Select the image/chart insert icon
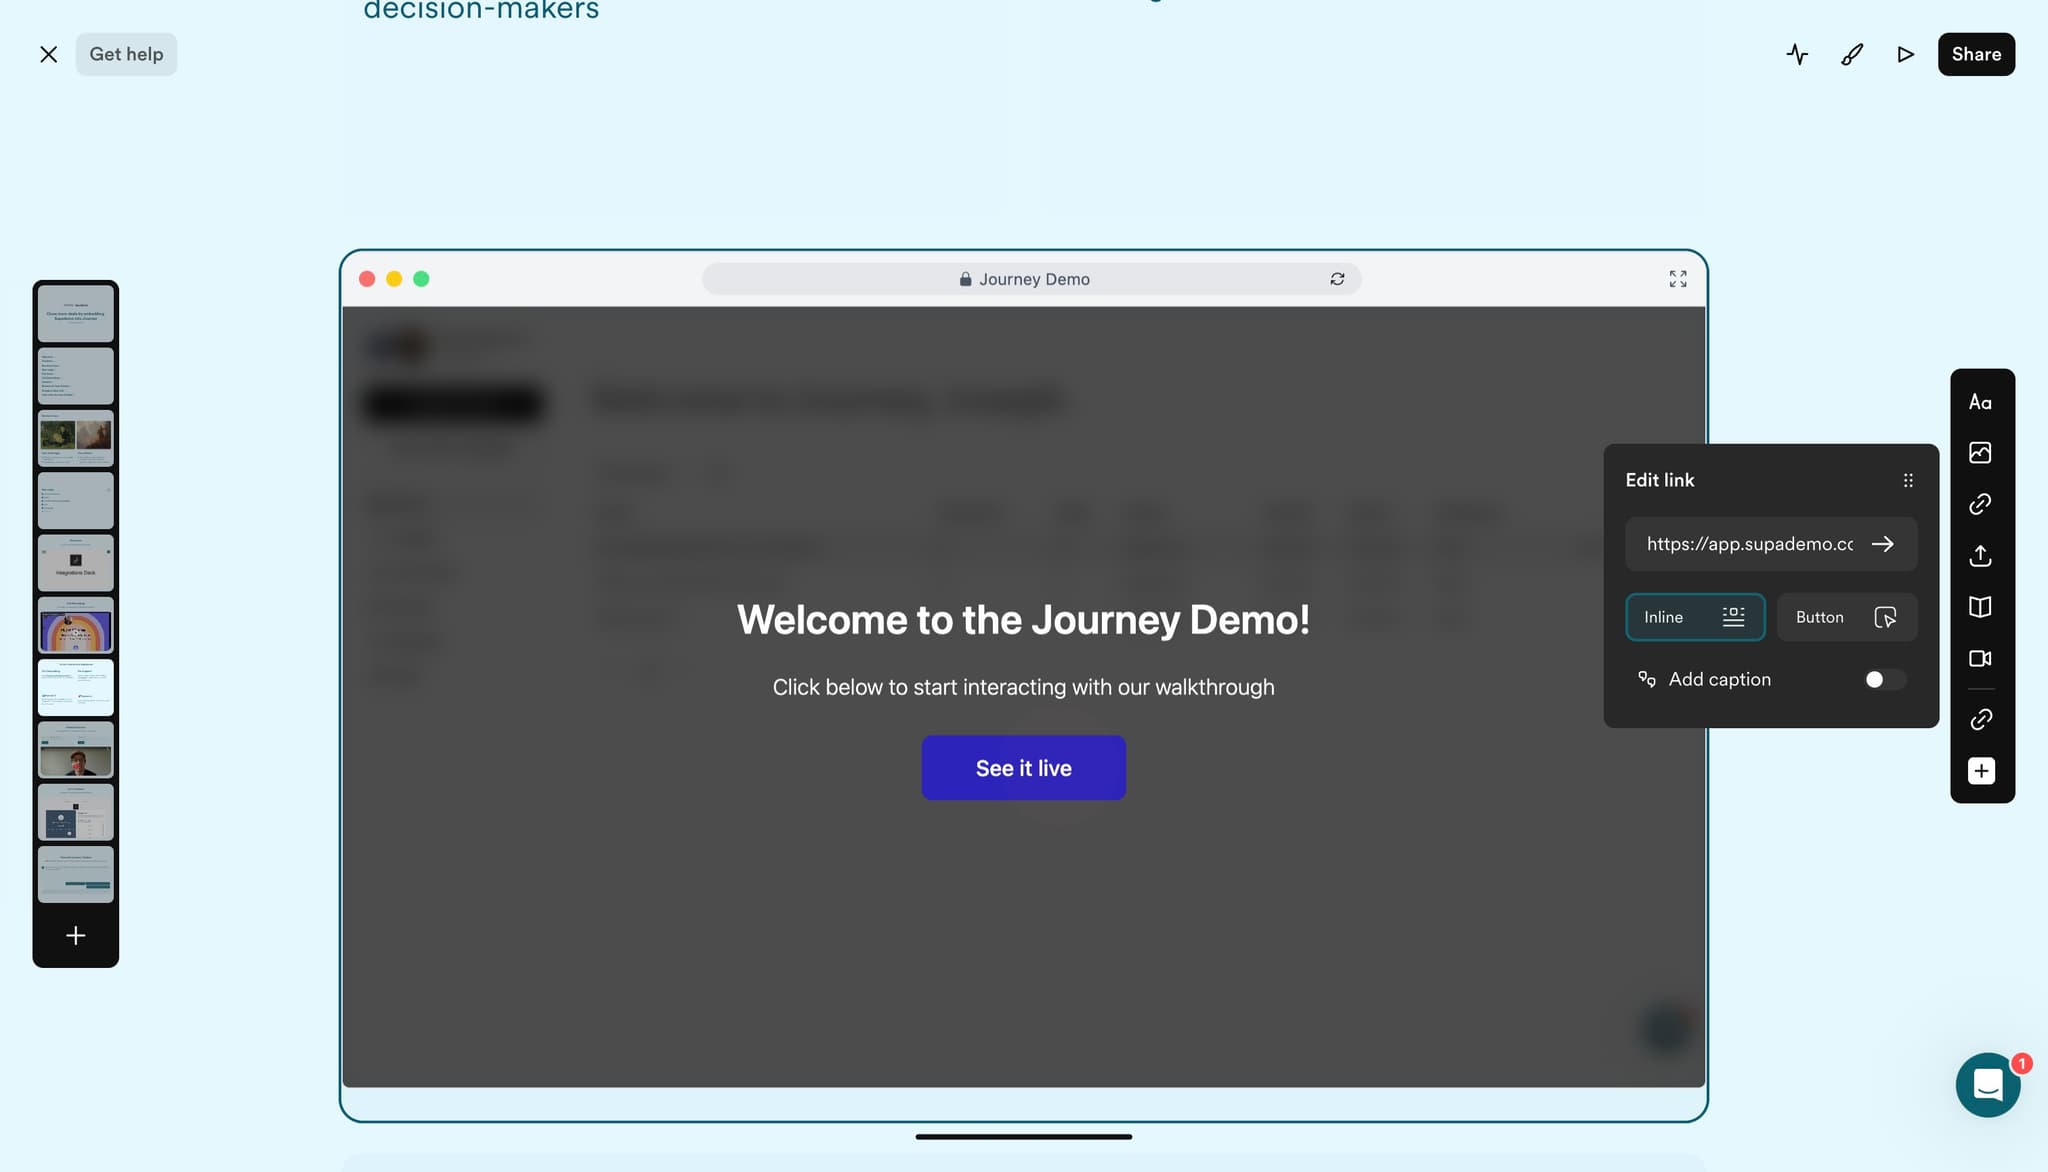The image size is (2048, 1172). tap(1980, 453)
